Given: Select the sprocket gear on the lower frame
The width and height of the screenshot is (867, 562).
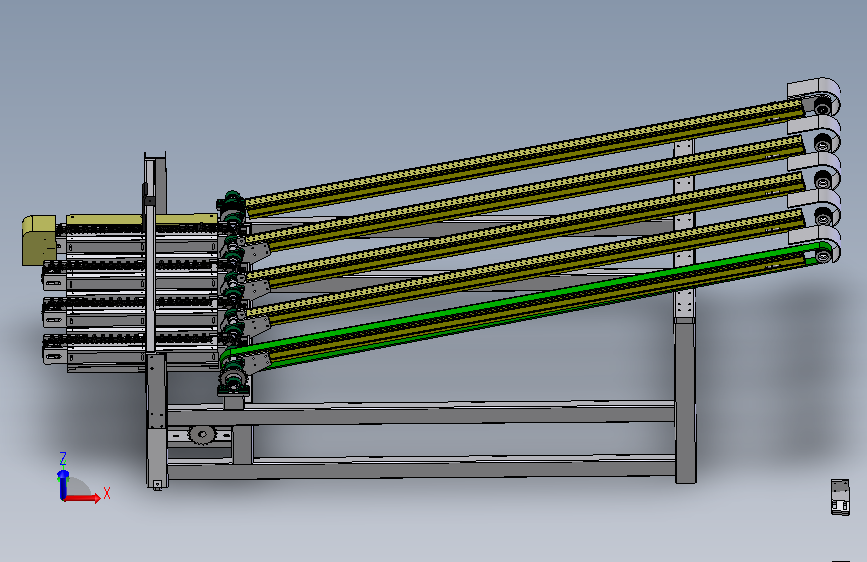Looking at the screenshot, I should [x=201, y=434].
